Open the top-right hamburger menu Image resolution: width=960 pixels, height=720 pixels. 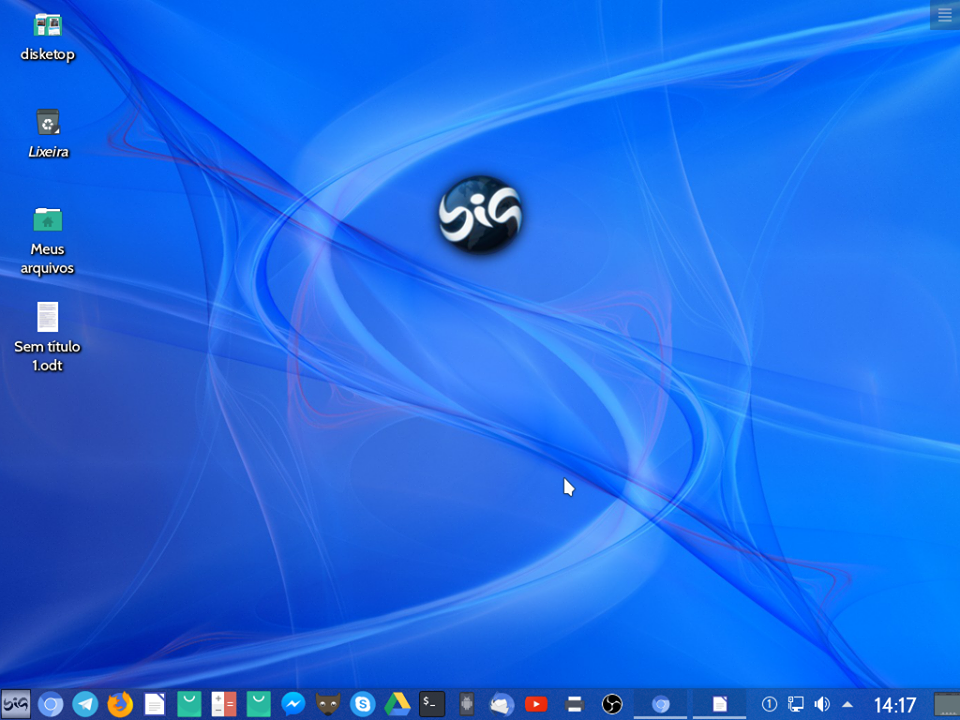point(944,14)
